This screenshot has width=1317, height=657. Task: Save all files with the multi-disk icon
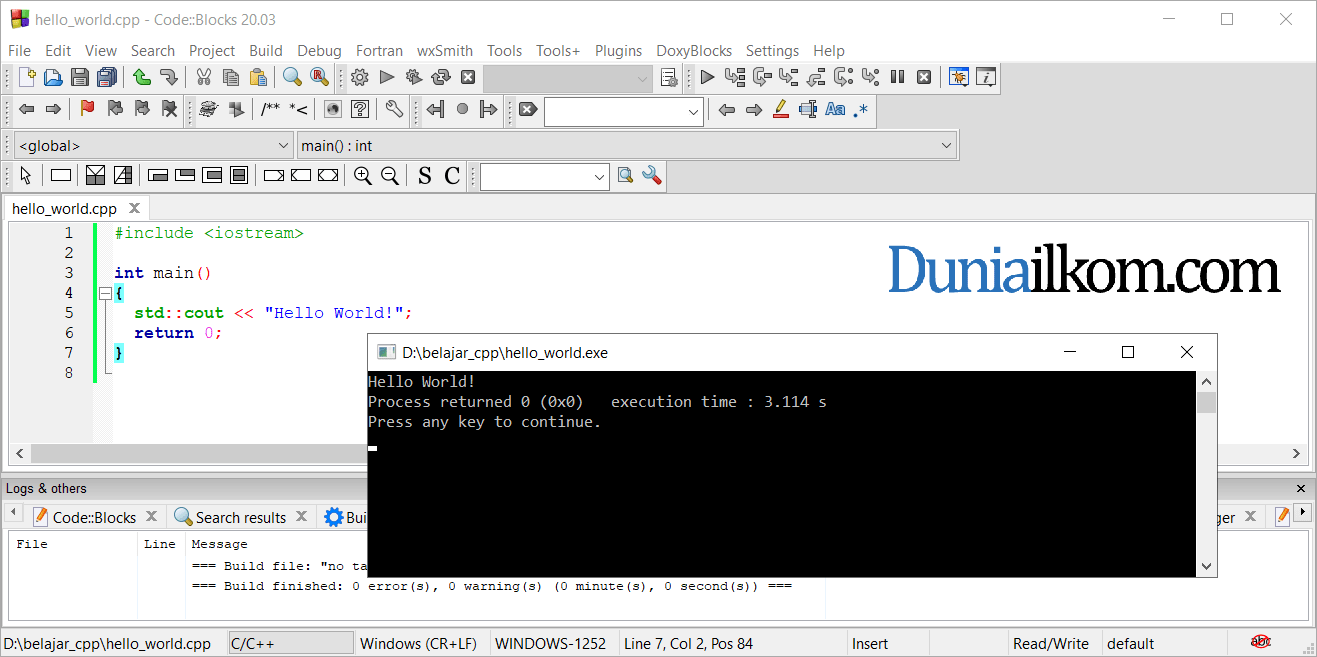[107, 77]
